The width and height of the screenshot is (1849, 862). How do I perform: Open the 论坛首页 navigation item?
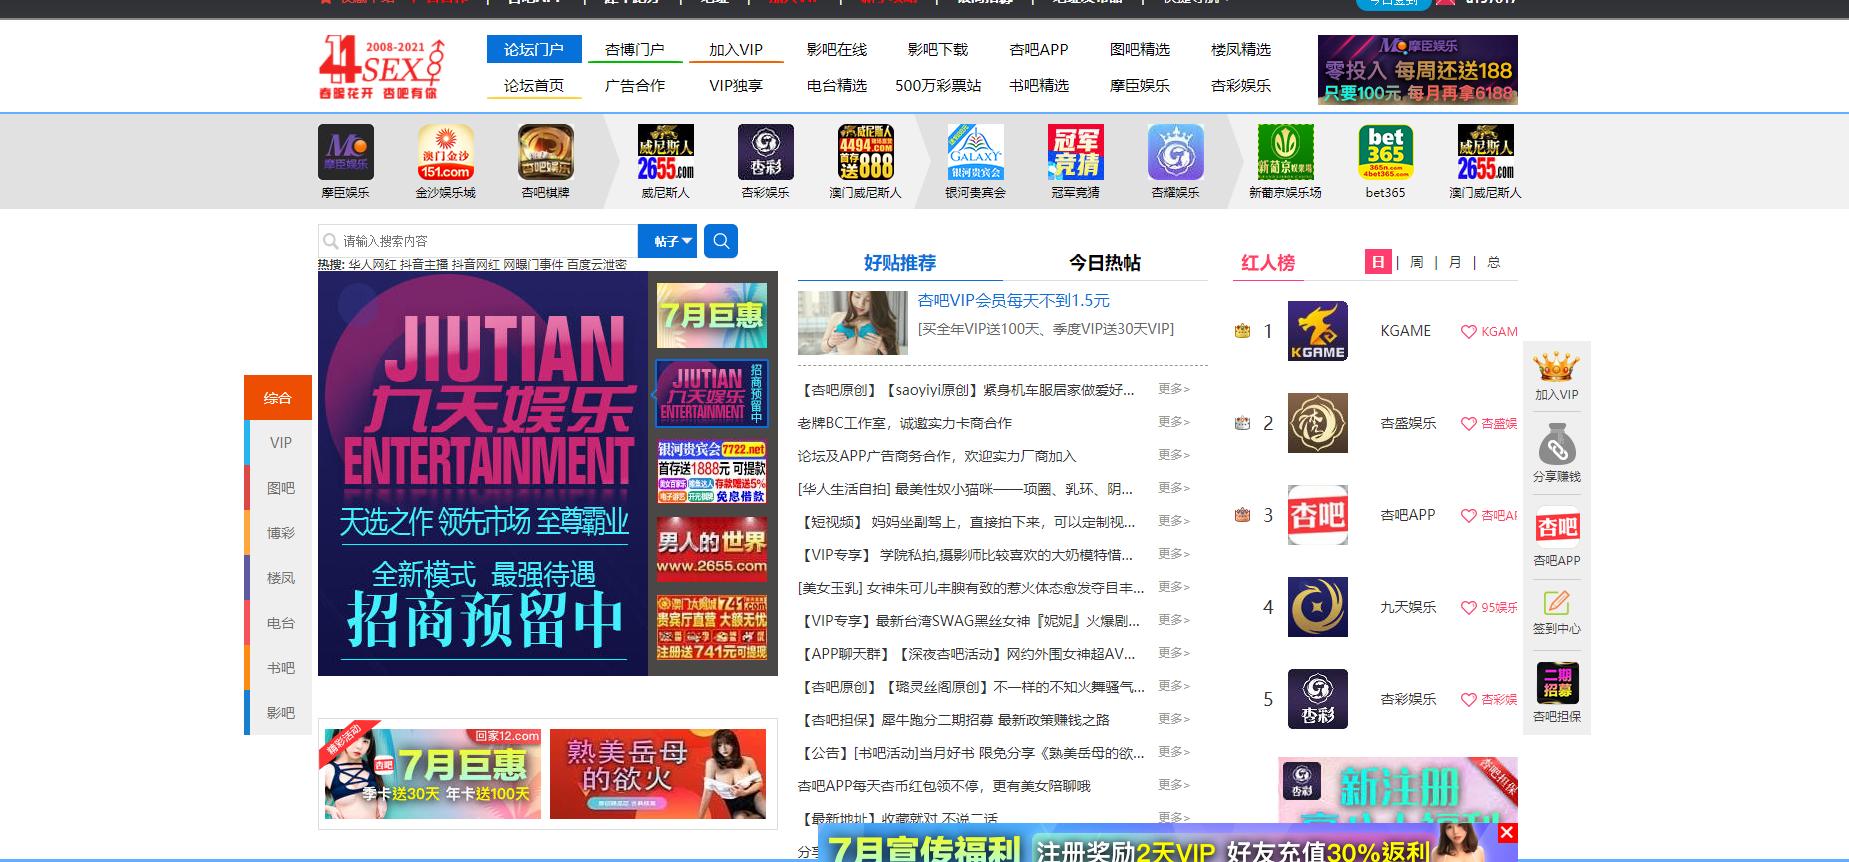pyautogui.click(x=534, y=86)
